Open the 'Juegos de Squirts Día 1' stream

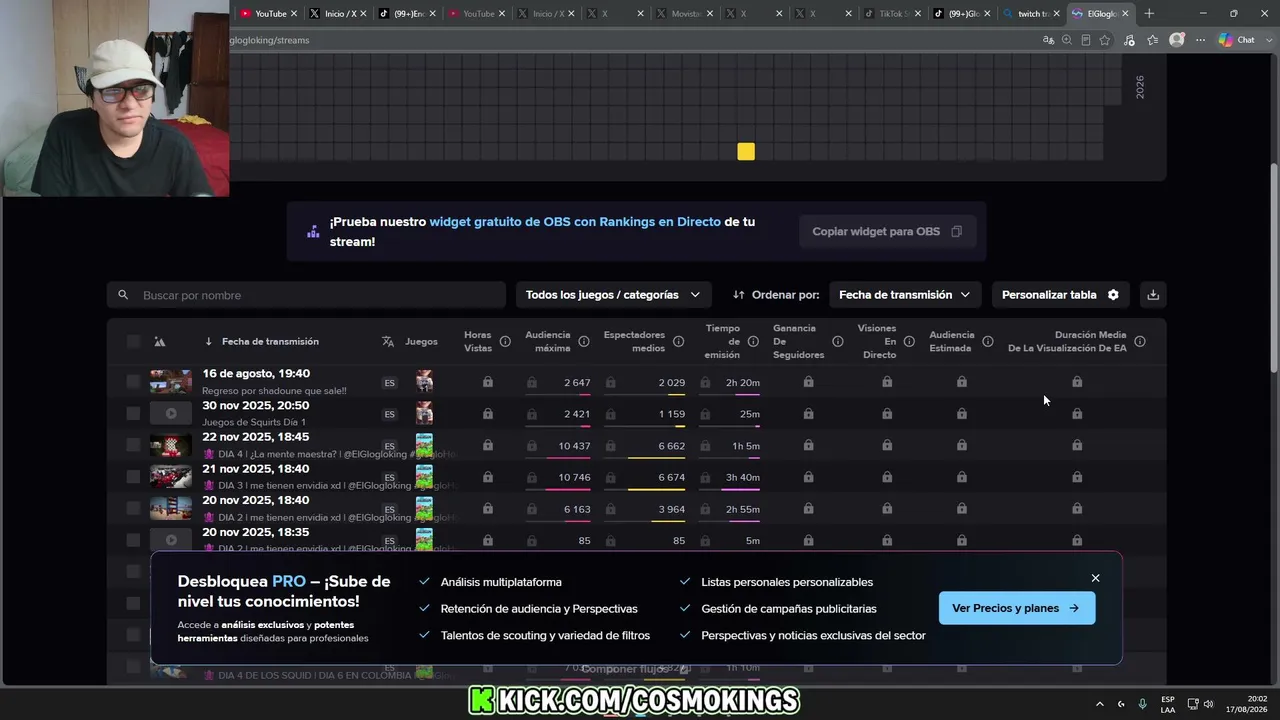[x=254, y=422]
